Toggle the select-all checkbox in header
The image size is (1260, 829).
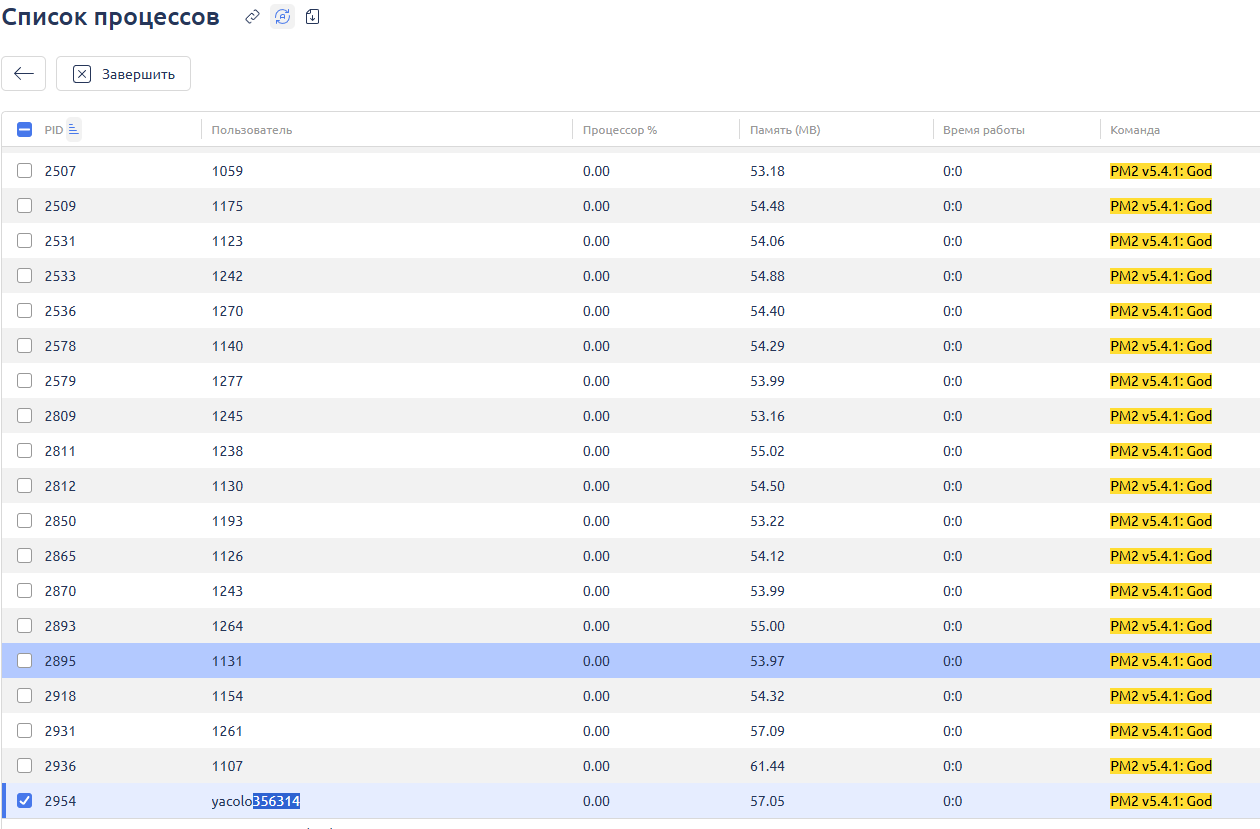pos(25,130)
